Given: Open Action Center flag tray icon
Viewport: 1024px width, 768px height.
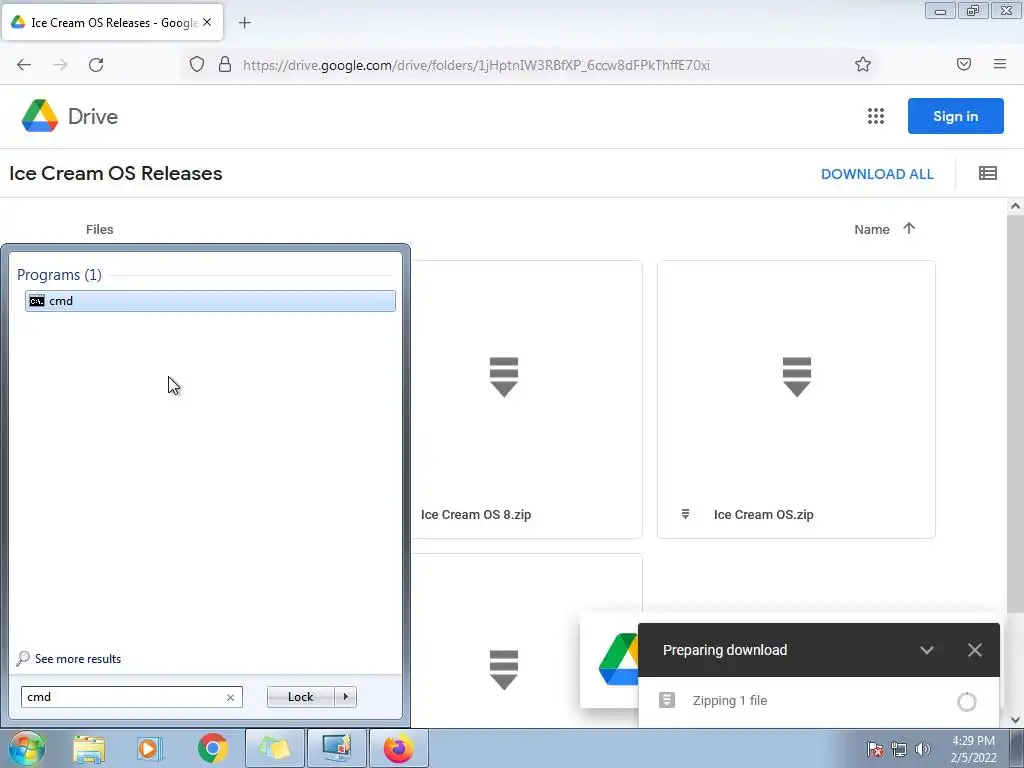Looking at the screenshot, I should point(875,749).
